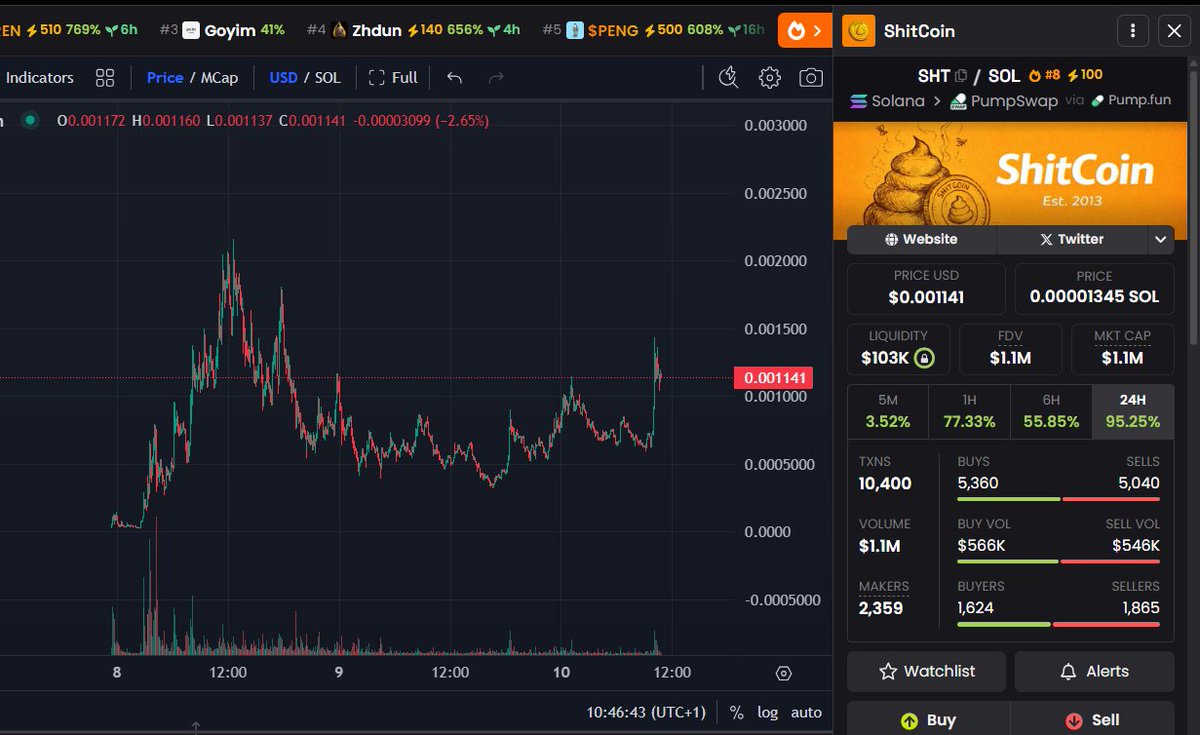Click the Watchlist star button
The image size is (1200, 735).
926,671
